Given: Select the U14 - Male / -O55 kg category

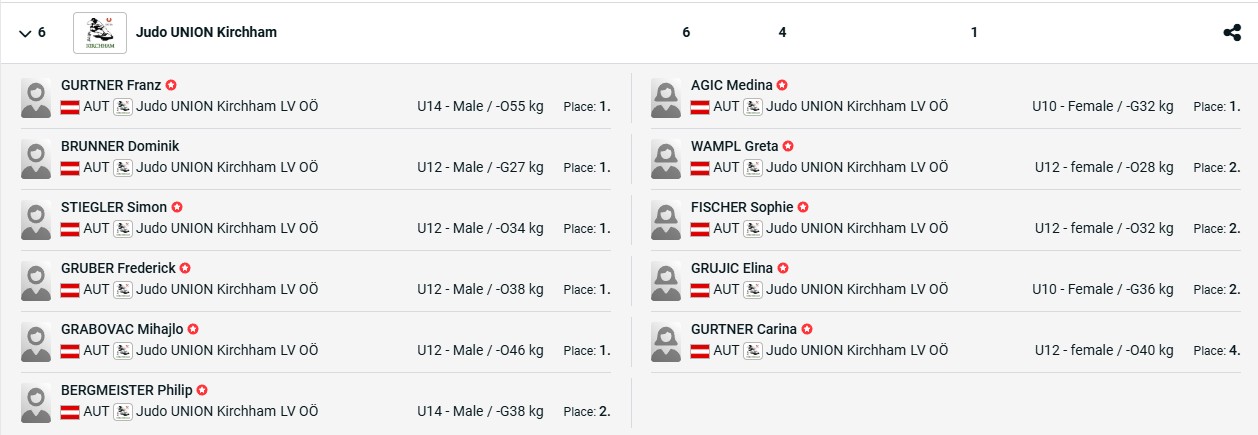Looking at the screenshot, I should [x=480, y=106].
